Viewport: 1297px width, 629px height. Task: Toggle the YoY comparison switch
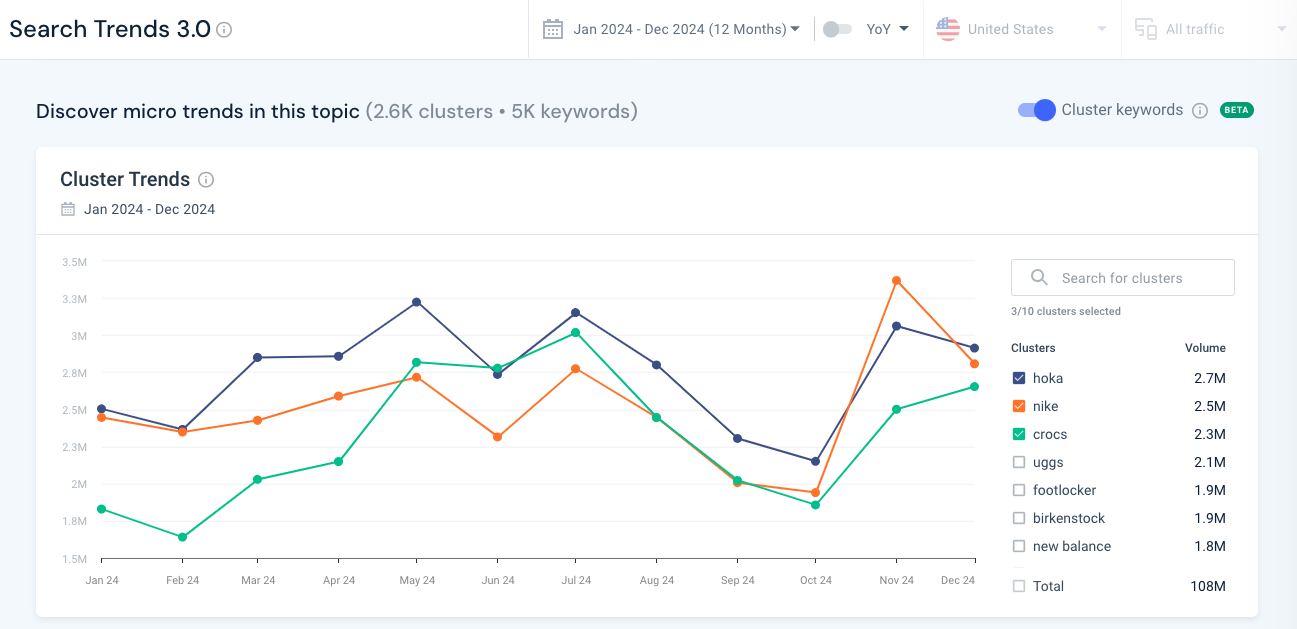pyautogui.click(x=837, y=29)
